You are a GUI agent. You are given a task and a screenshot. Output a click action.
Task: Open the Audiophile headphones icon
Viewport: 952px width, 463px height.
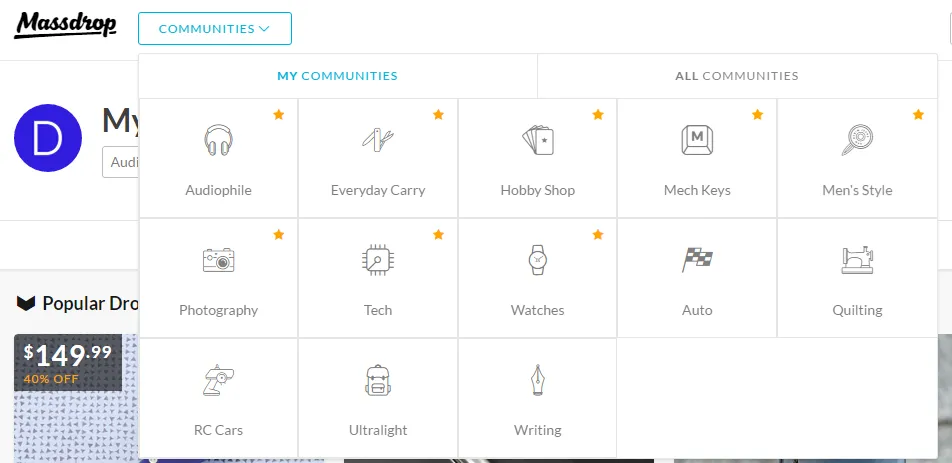pos(218,140)
